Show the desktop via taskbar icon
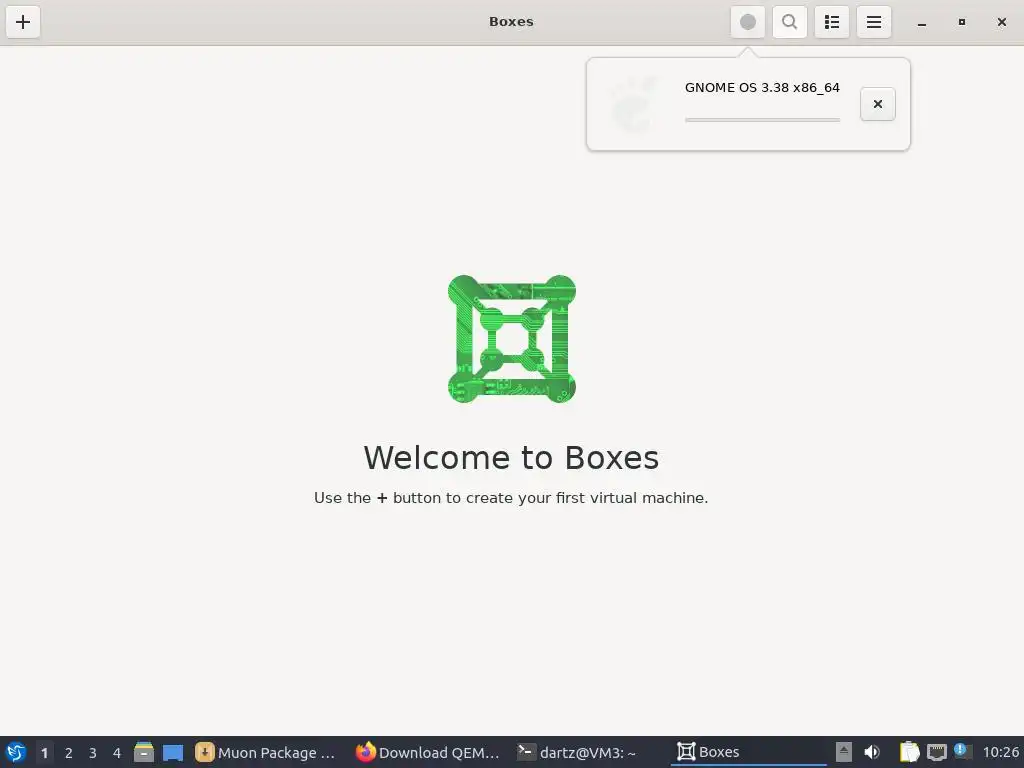This screenshot has height=768, width=1024. (x=173, y=752)
